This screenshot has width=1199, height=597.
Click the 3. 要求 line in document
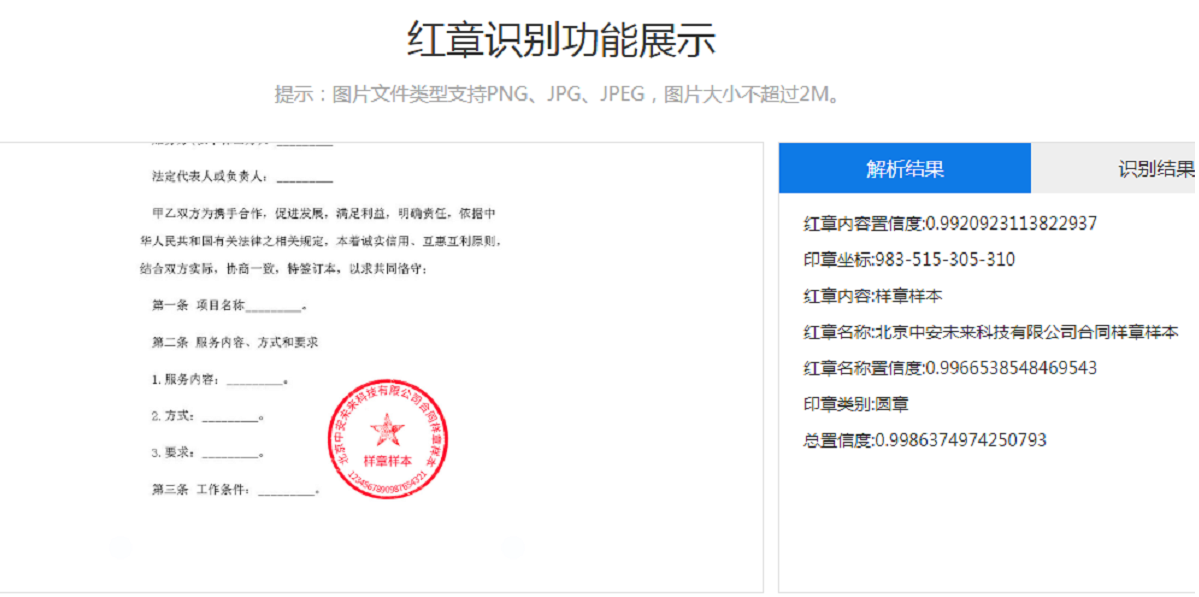207,453
